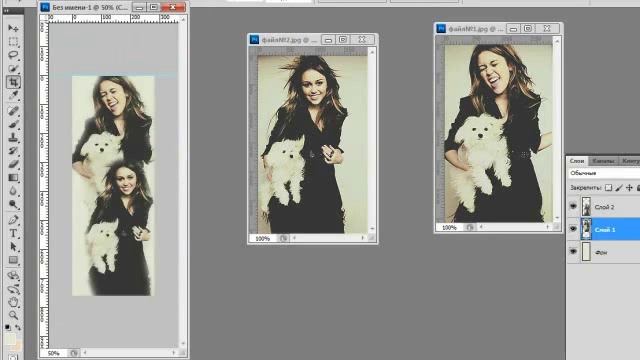Screen dimensions: 640x360
Task: Select the Horizontal Type tool
Action: click(x=13, y=233)
